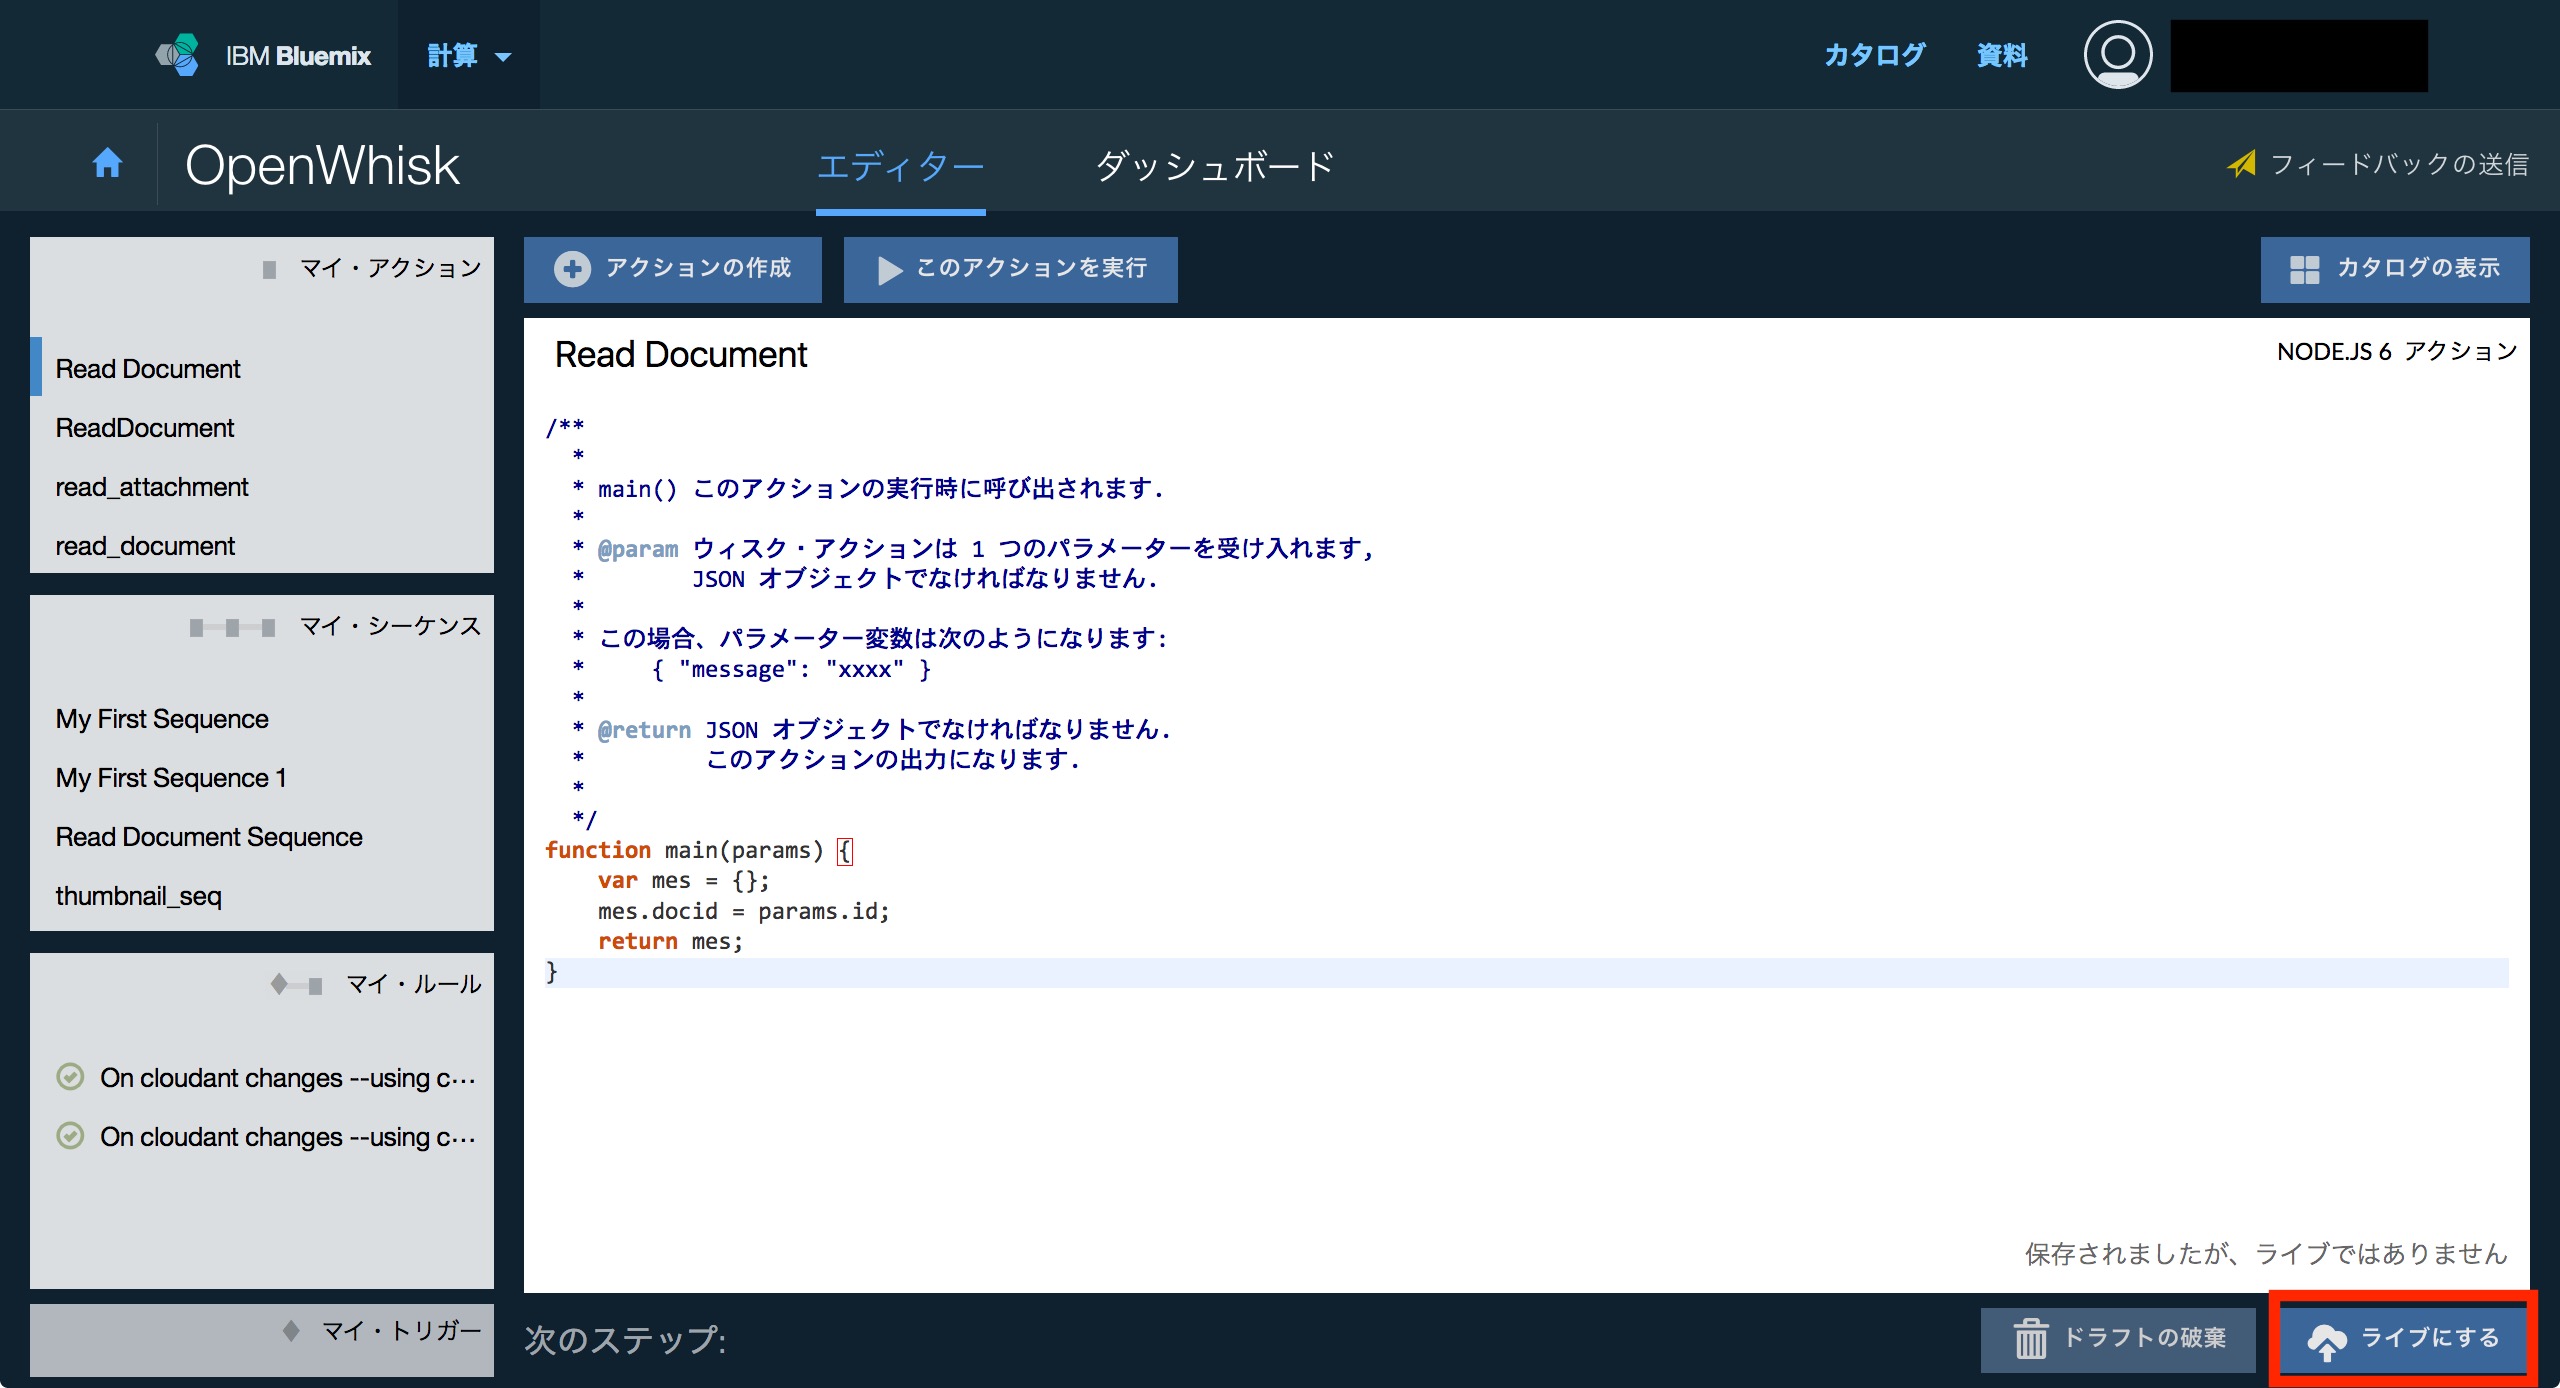This screenshot has height=1388, width=2560.
Task: Open the カタログ link in header
Action: click(1875, 55)
